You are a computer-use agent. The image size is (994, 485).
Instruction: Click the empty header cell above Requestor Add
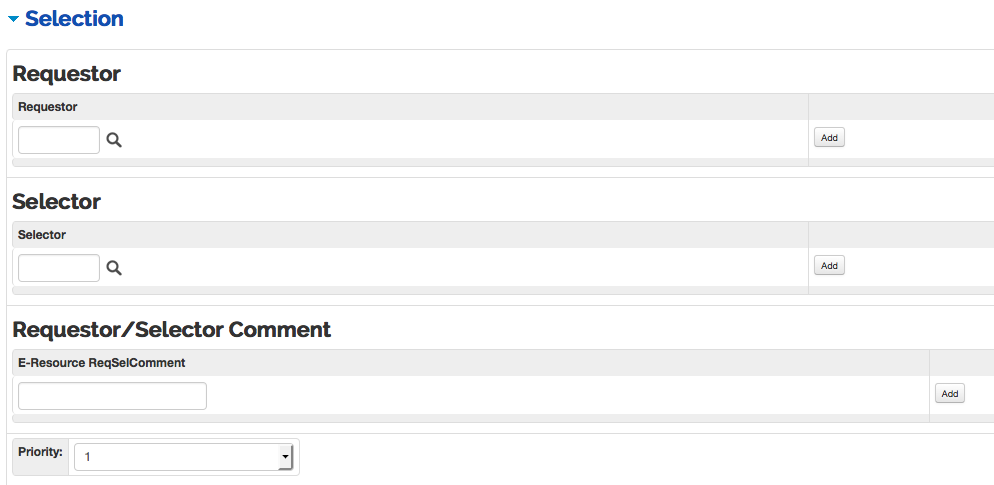tap(900, 107)
